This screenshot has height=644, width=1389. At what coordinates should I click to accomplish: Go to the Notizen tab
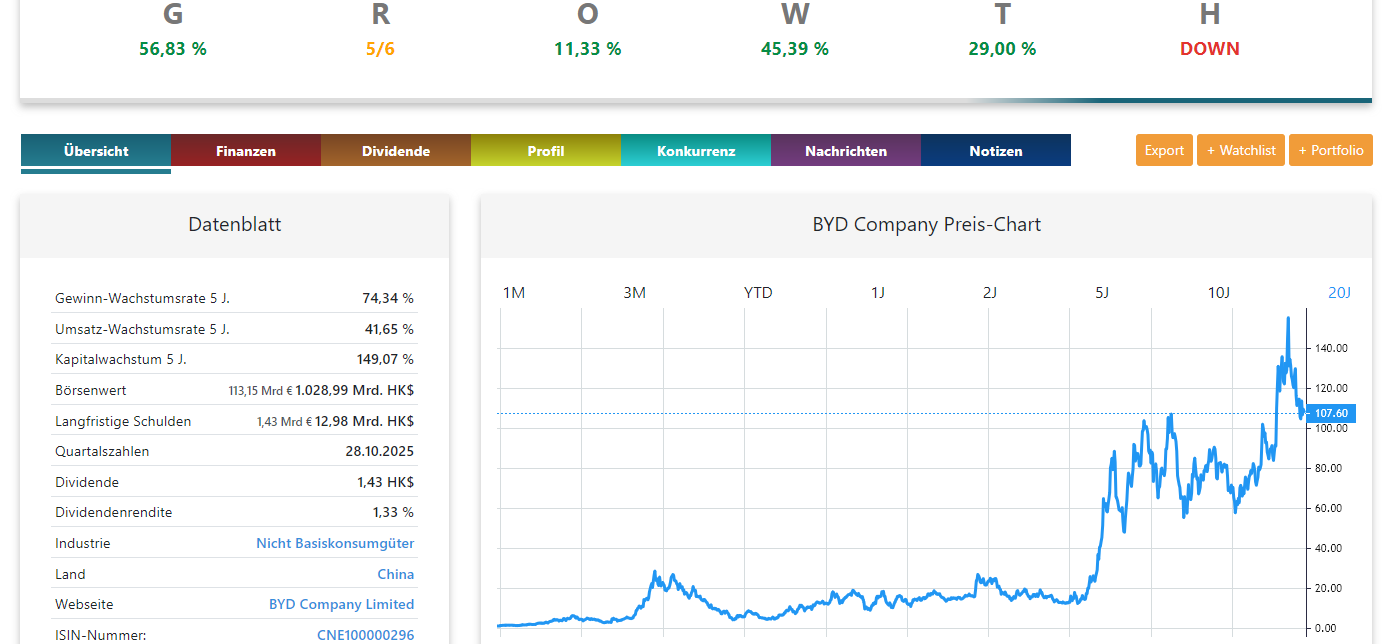click(x=996, y=151)
